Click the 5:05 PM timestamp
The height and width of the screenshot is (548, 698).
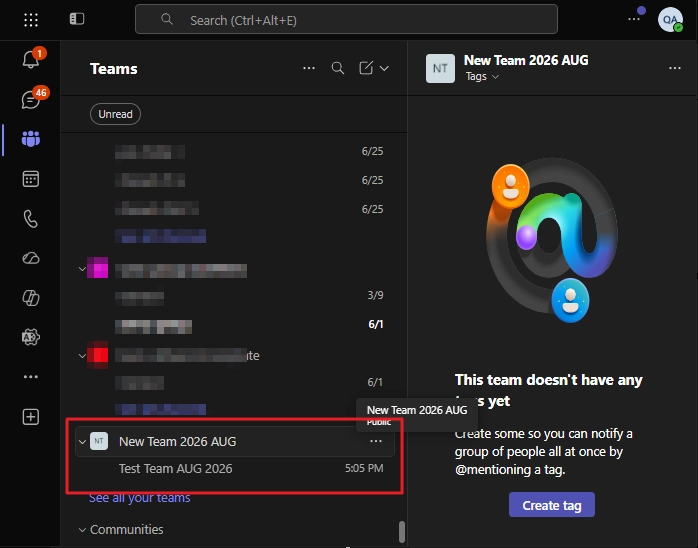(364, 468)
